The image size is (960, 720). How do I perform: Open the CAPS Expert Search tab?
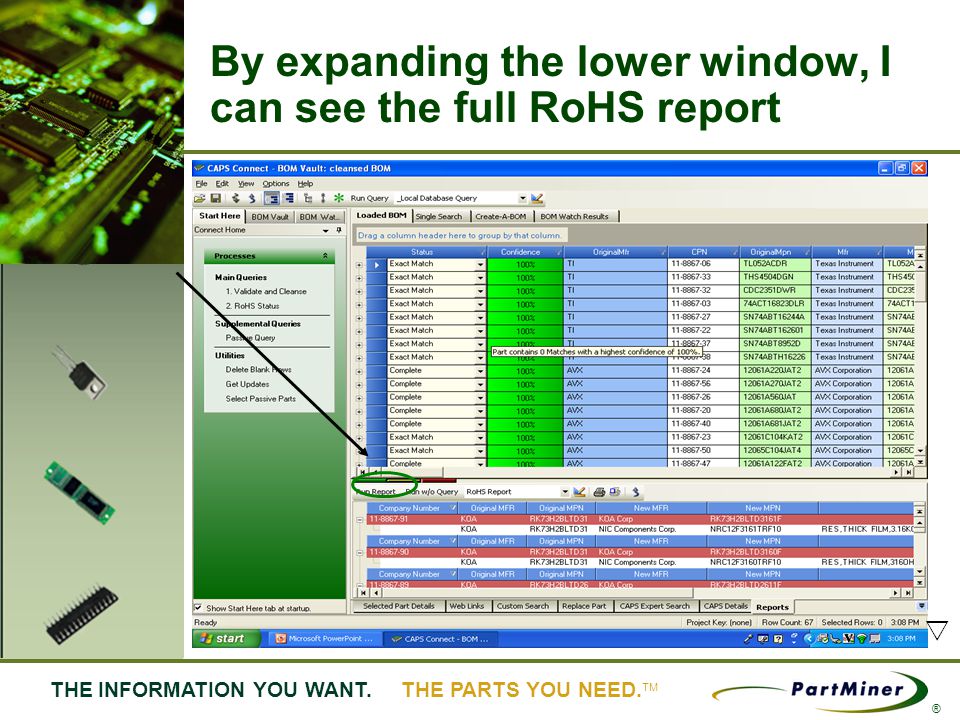pos(654,606)
